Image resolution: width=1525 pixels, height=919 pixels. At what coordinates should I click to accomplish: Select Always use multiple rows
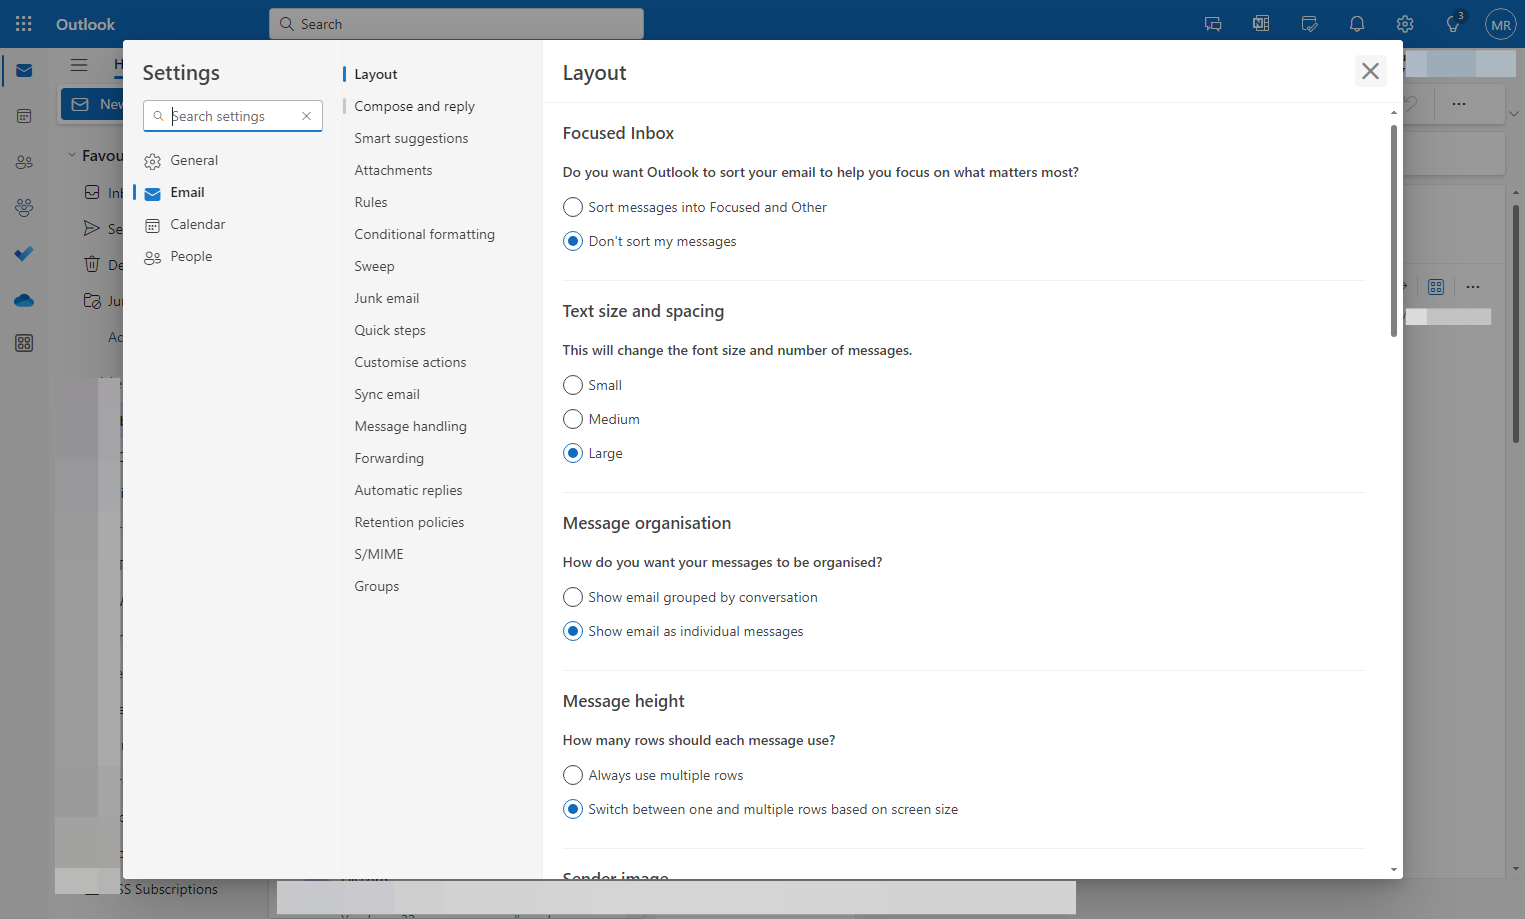pyautogui.click(x=654, y=775)
